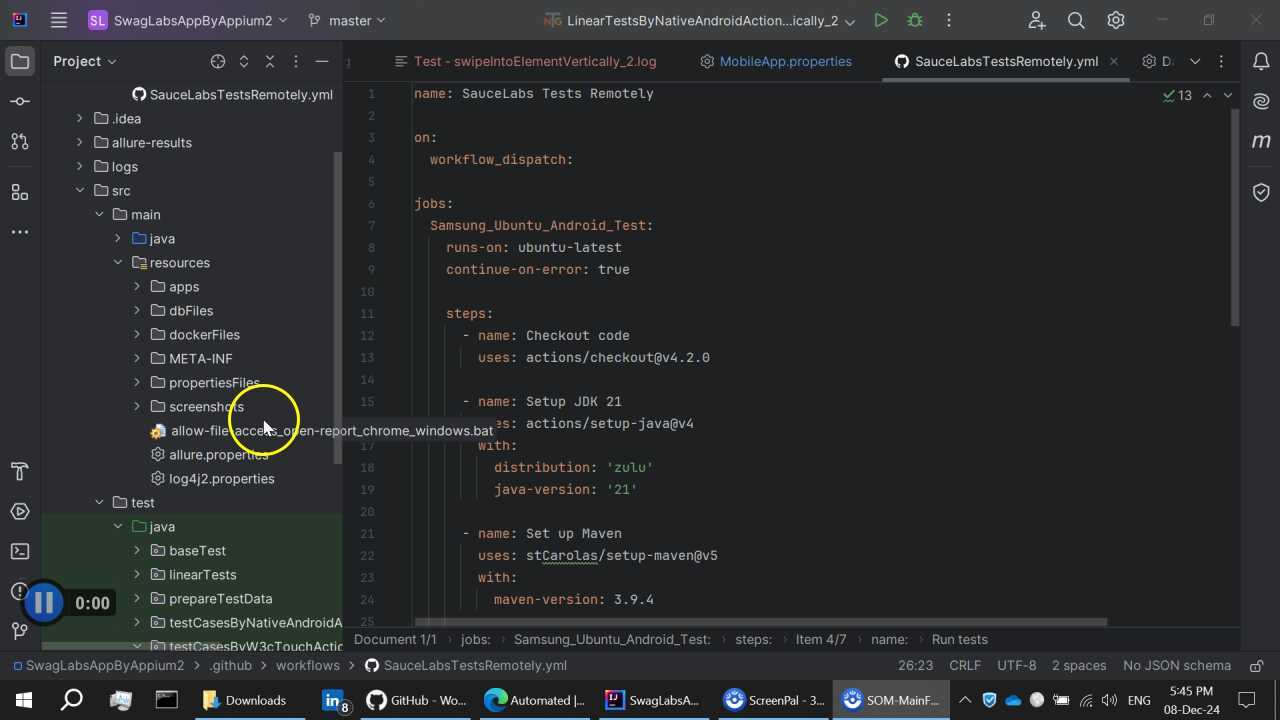The height and width of the screenshot is (720, 1280).
Task: Open the SwagLabsAppByAppium2 project dropdown
Action: (188, 20)
